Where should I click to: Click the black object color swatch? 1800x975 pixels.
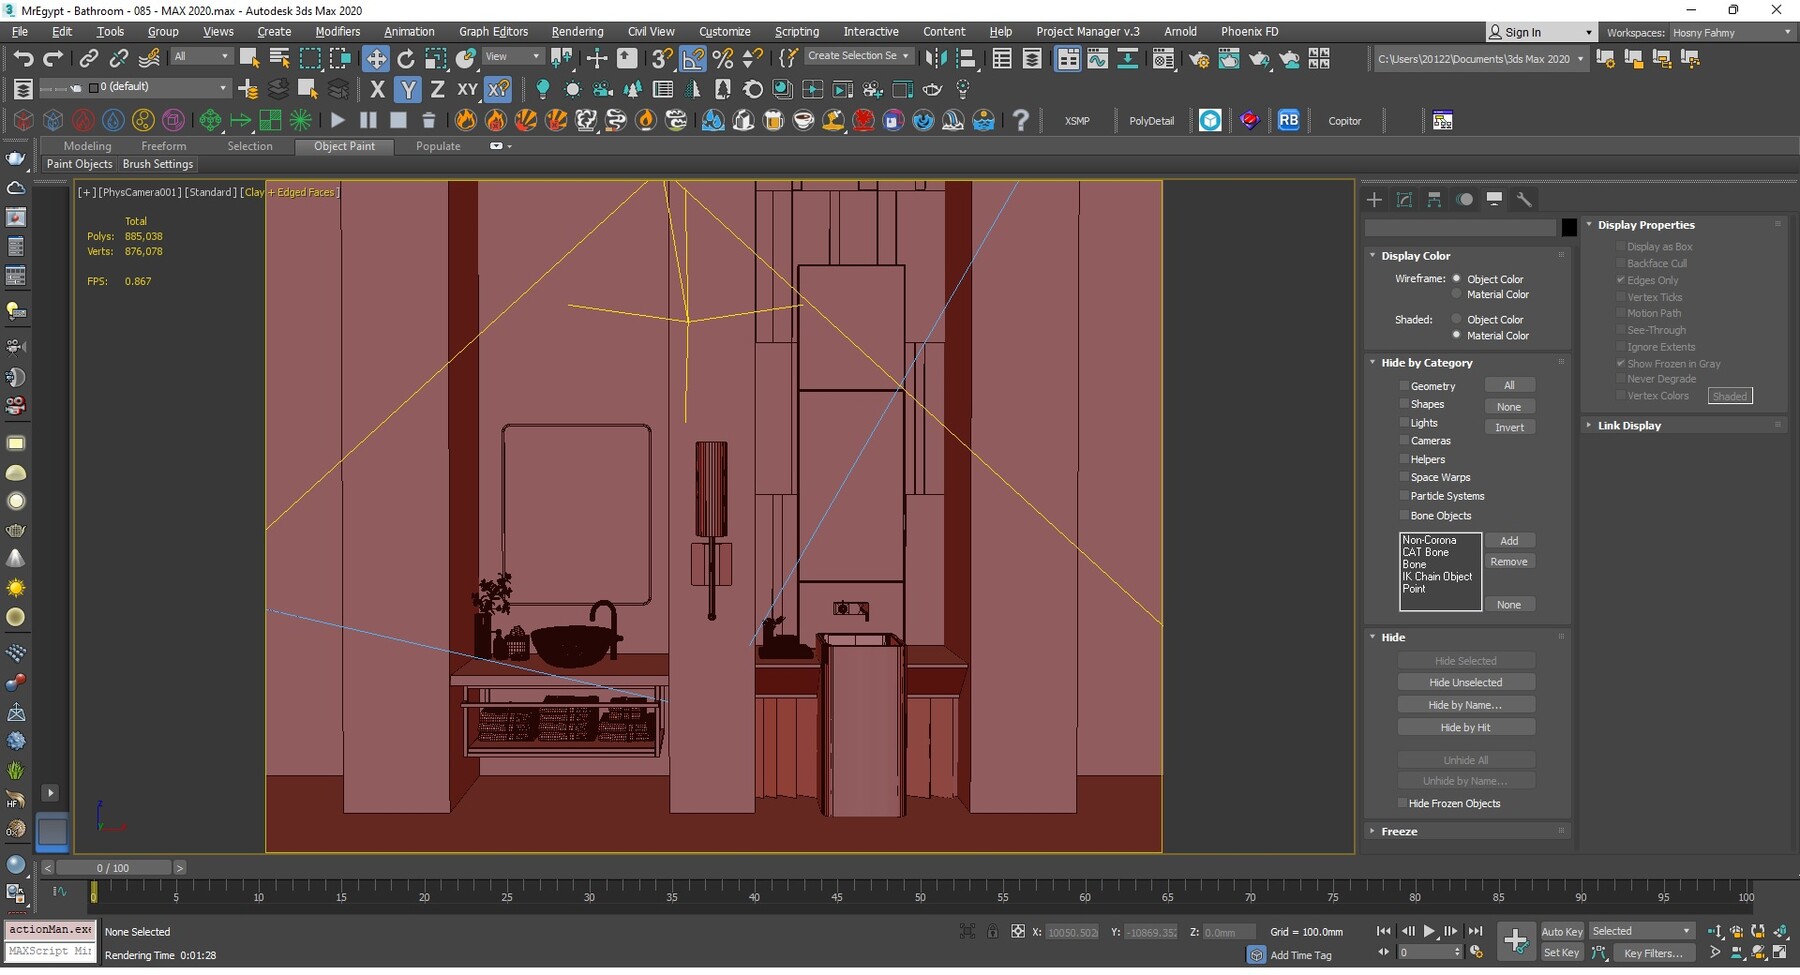coord(1569,228)
